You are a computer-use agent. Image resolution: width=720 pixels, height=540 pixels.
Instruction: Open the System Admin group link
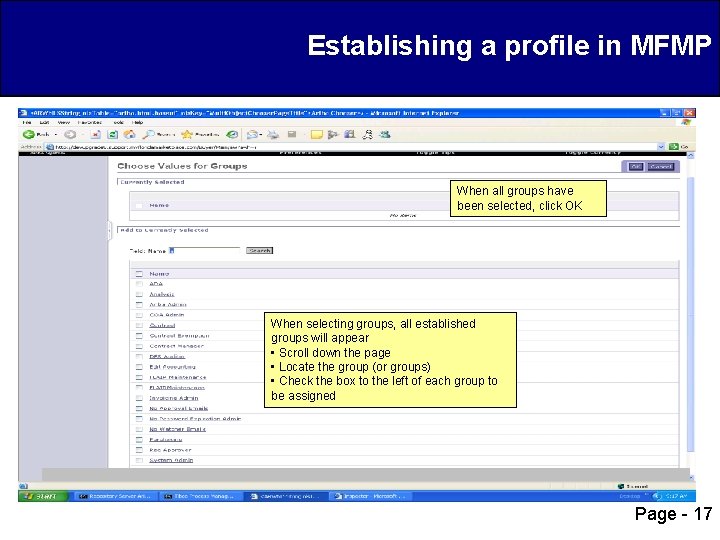pyautogui.click(x=171, y=460)
